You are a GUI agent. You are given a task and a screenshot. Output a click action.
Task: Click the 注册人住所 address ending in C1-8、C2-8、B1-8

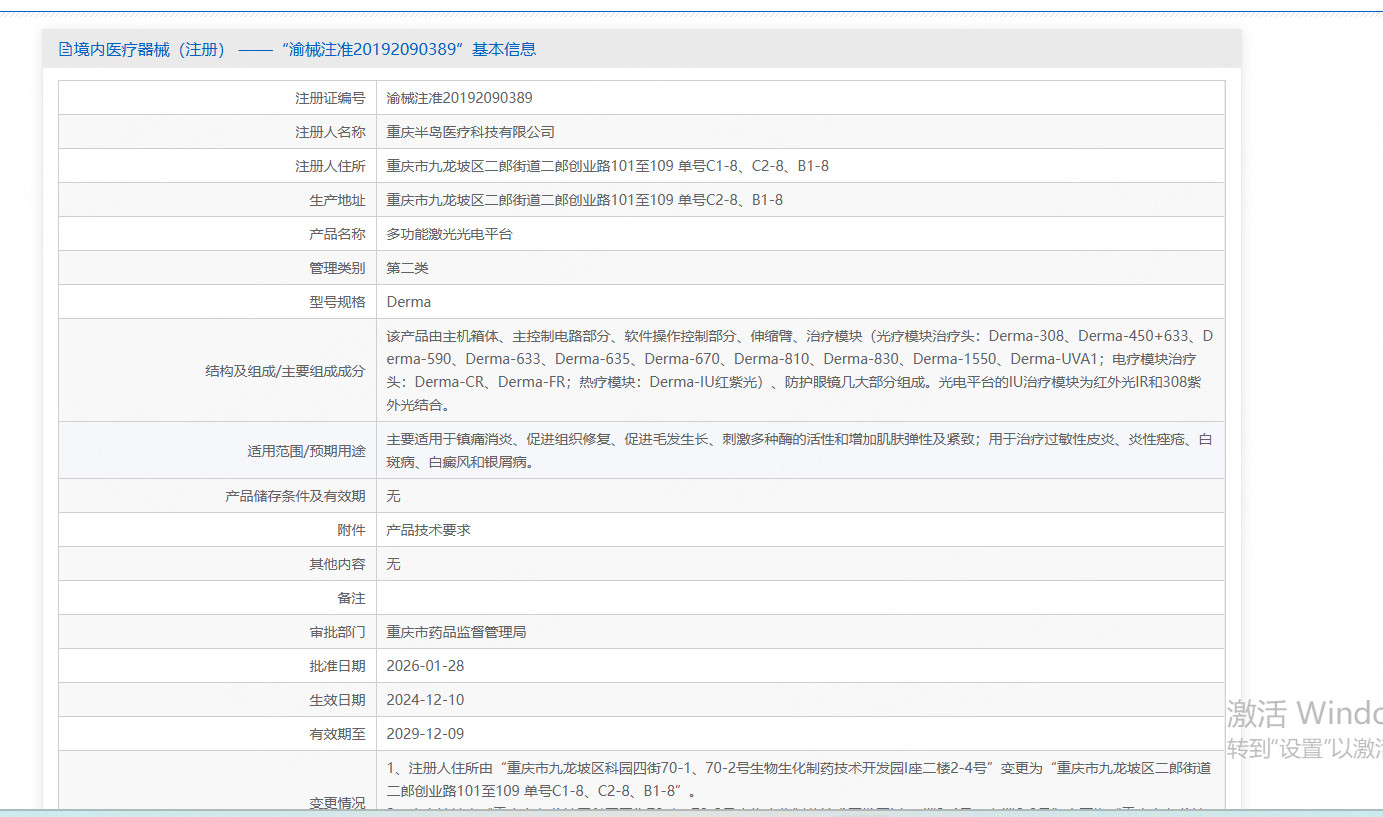pos(608,166)
